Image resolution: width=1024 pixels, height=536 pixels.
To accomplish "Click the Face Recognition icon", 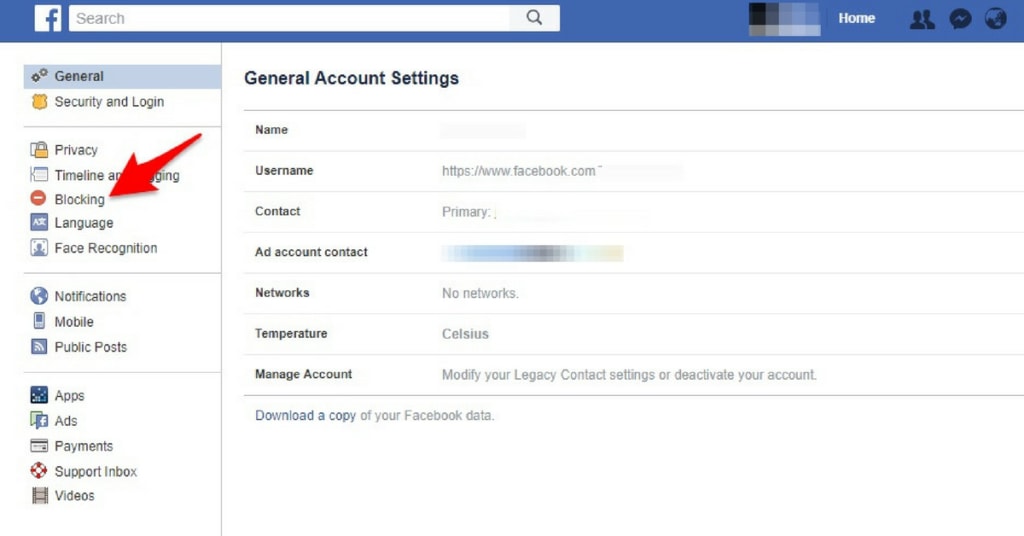I will point(39,248).
